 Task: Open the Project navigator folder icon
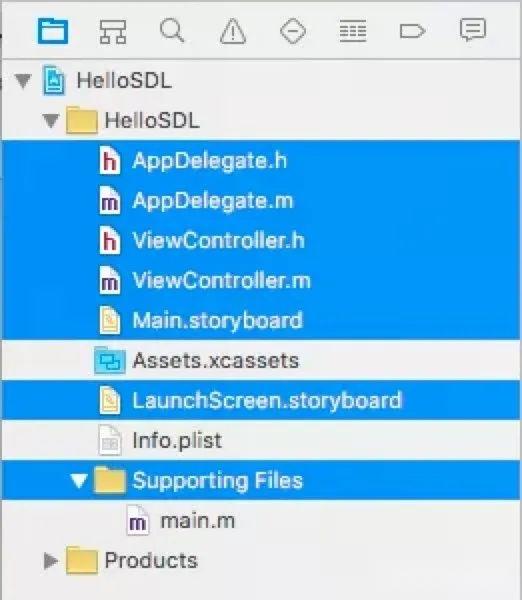coord(53,31)
